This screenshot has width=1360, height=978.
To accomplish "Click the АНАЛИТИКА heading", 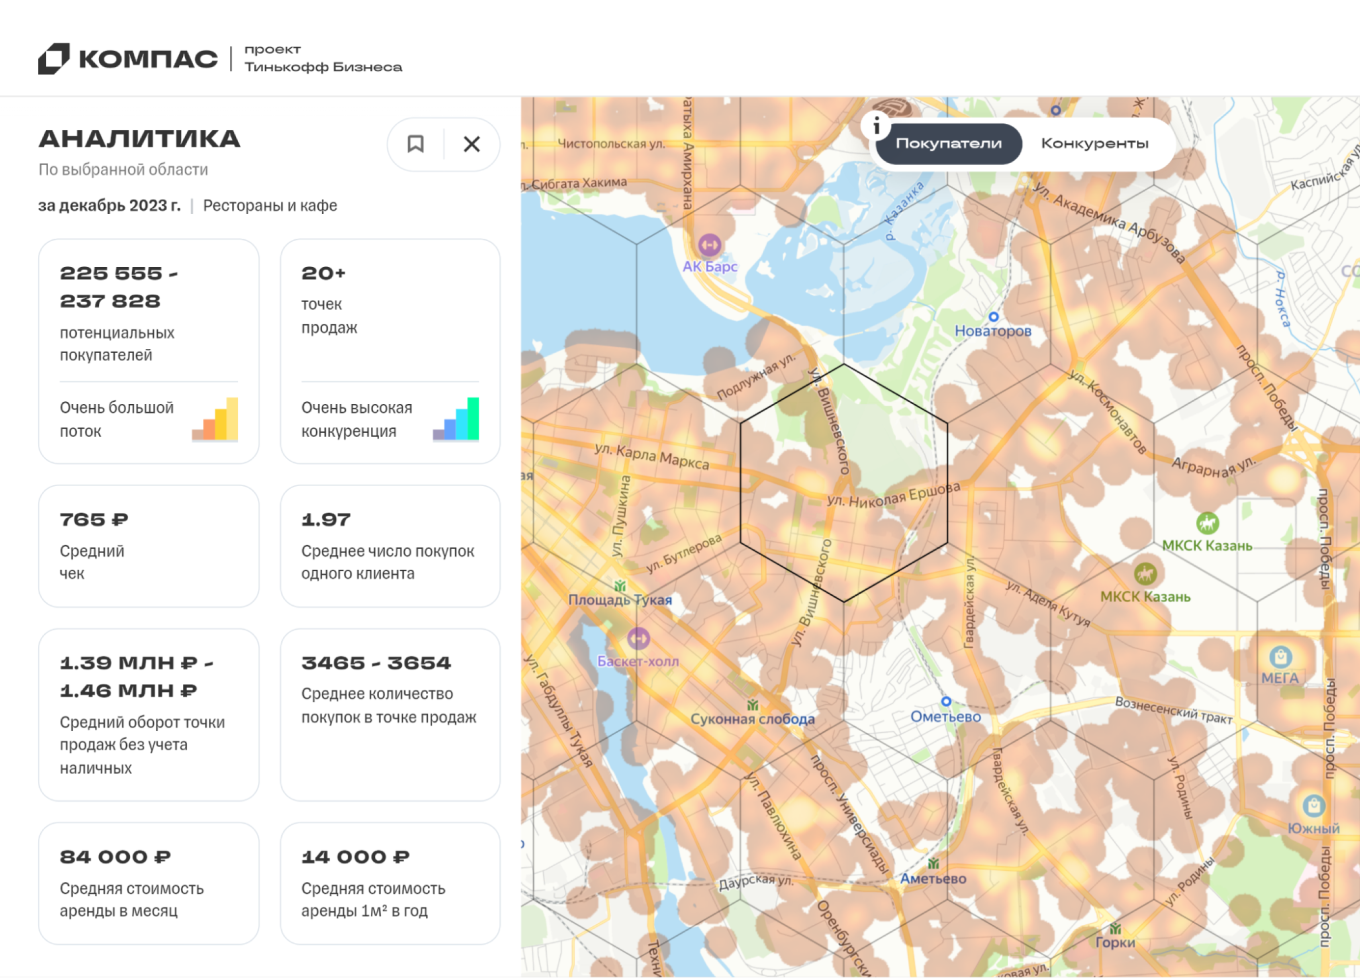I will point(139,139).
